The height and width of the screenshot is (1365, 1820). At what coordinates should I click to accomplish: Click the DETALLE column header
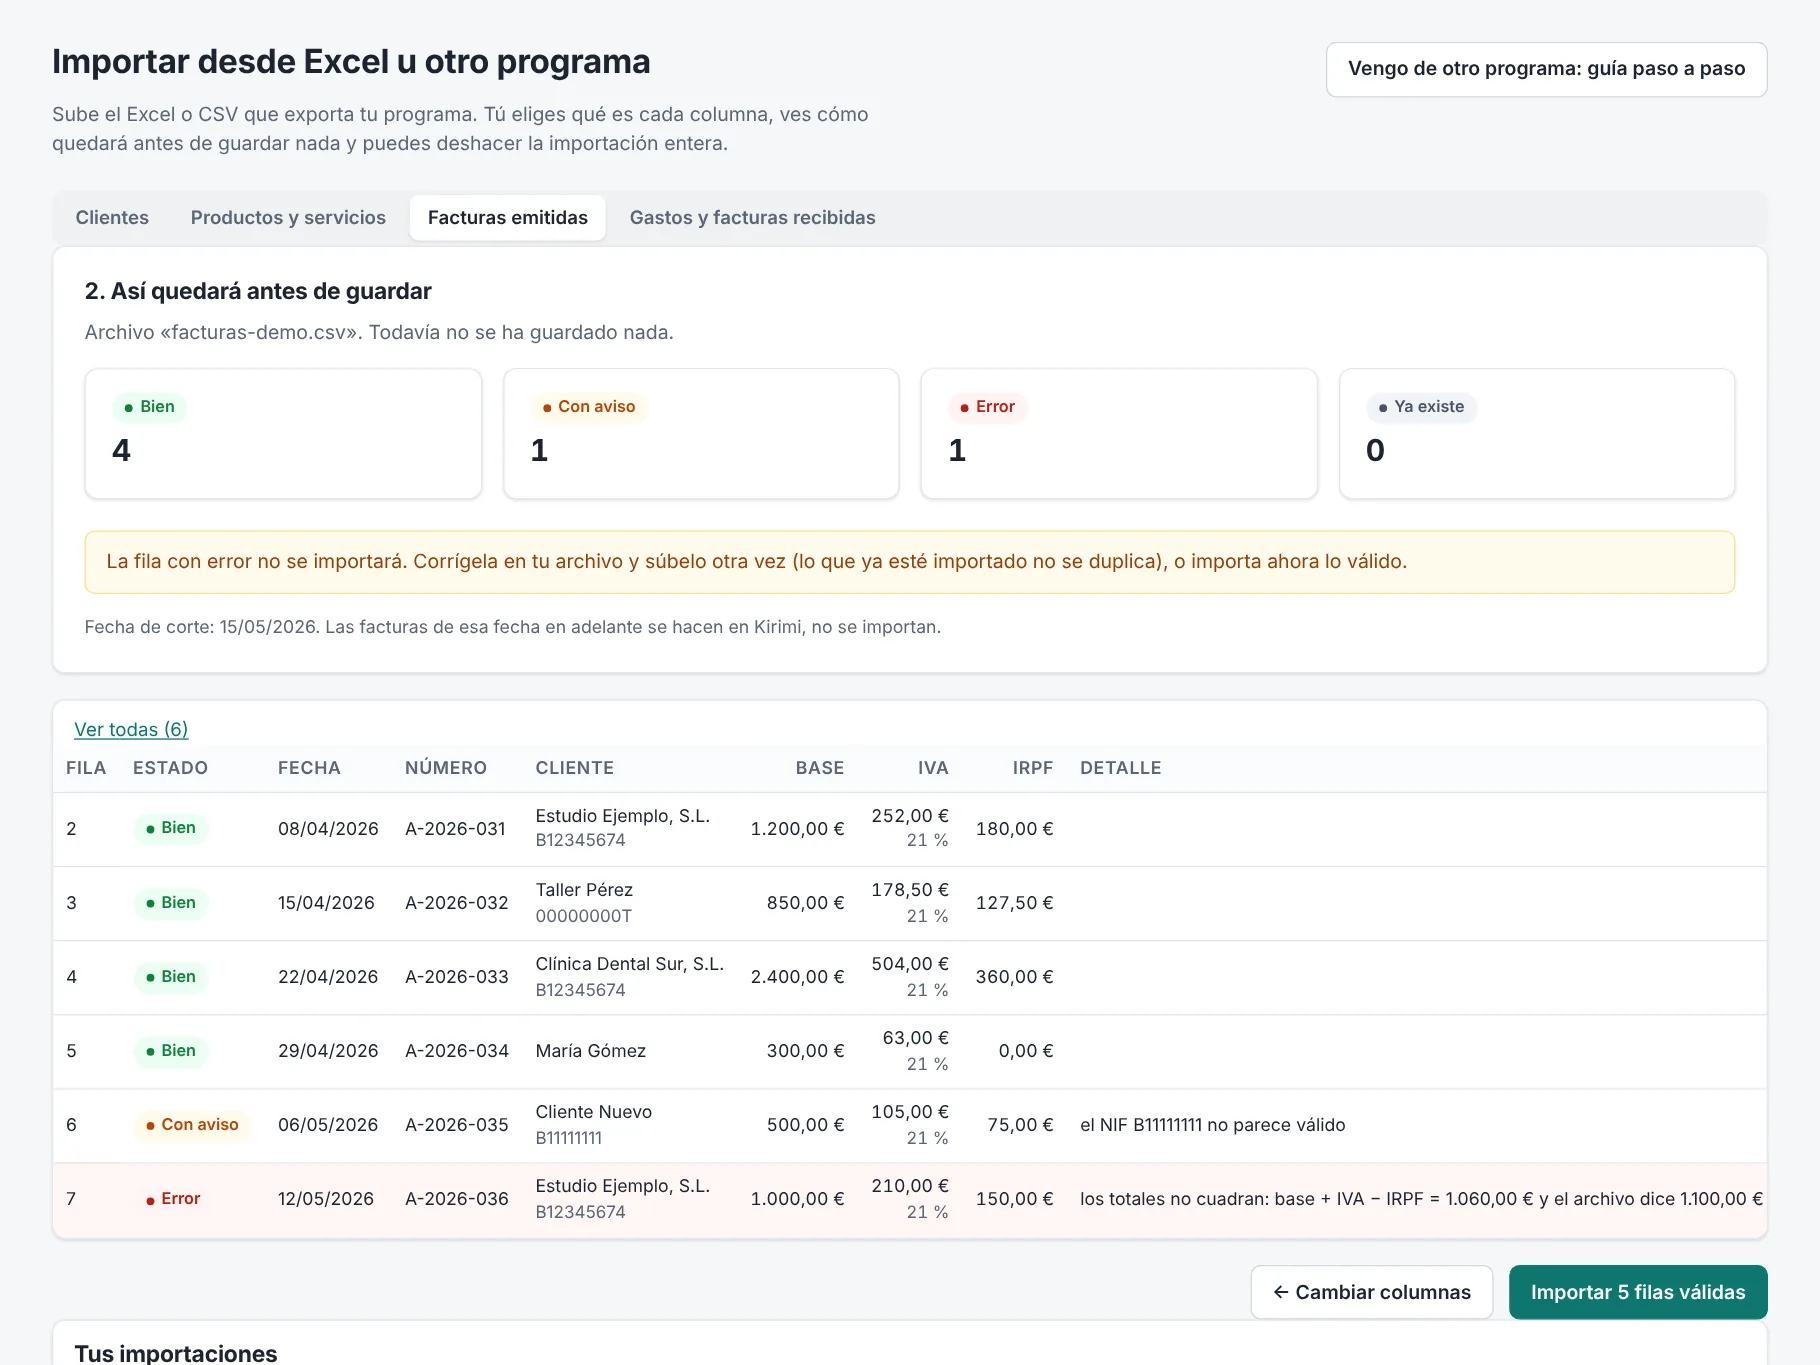coord(1120,768)
